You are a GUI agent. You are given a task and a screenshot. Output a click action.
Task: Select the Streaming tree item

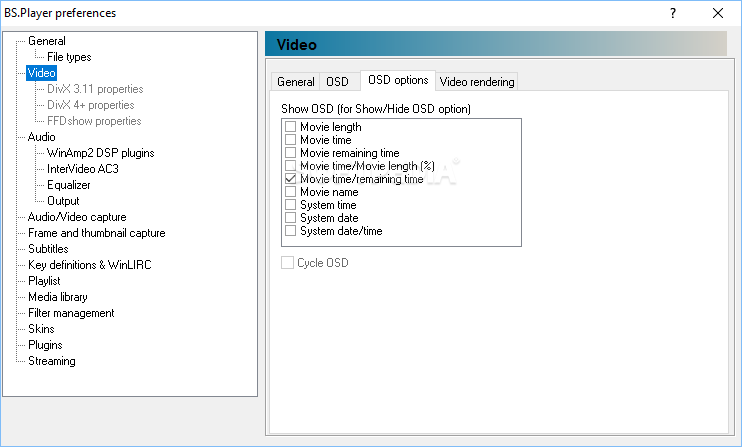52,361
